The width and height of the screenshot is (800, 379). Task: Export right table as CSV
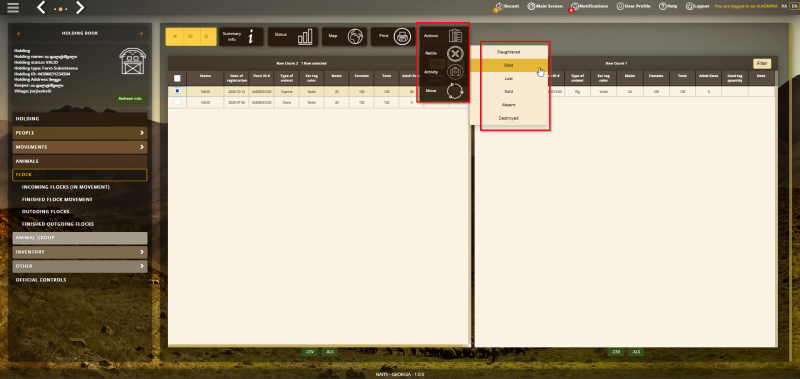click(x=615, y=352)
